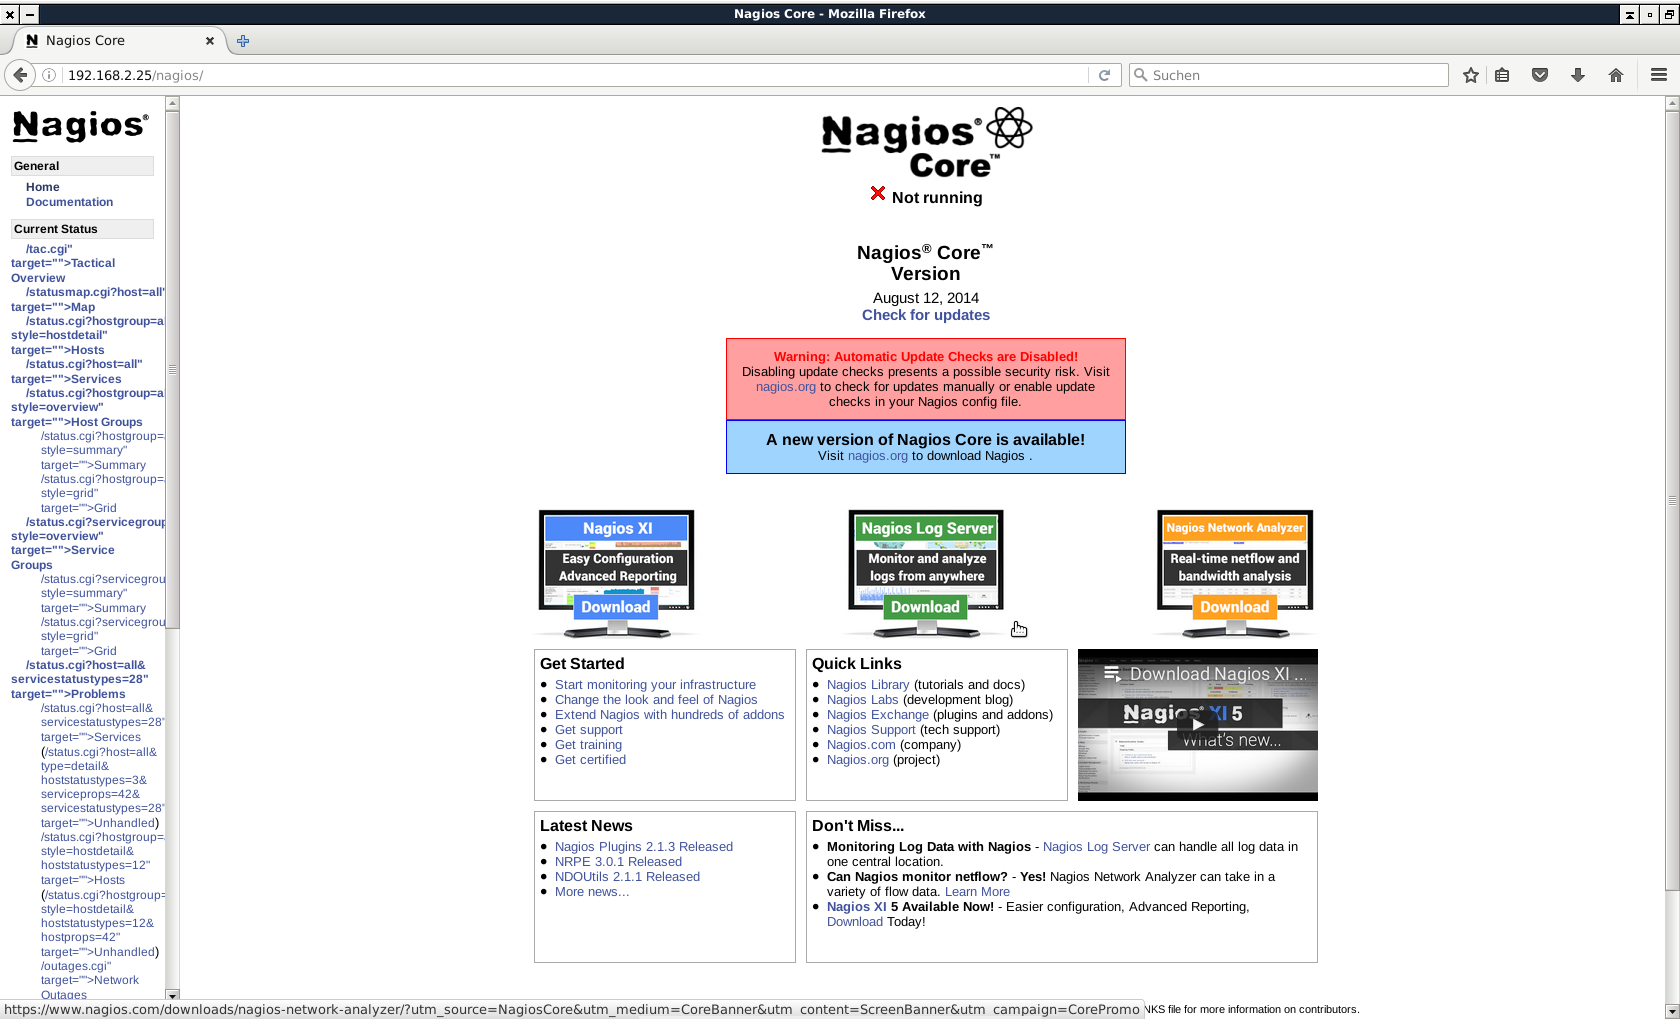Open a new tab with the plus button

click(x=243, y=41)
